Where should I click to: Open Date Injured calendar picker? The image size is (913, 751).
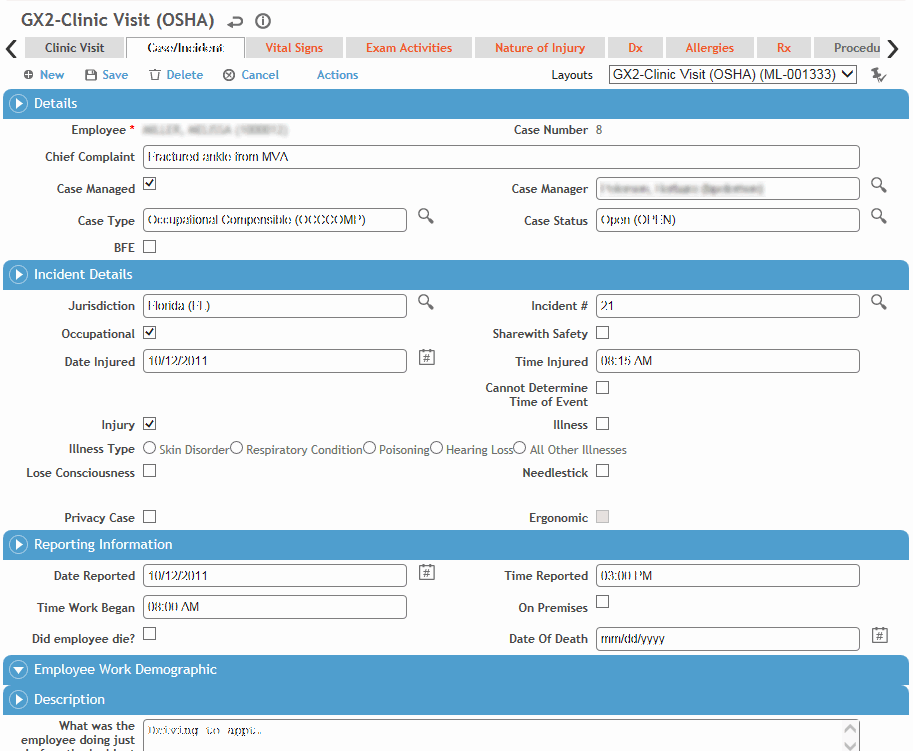(x=427, y=357)
